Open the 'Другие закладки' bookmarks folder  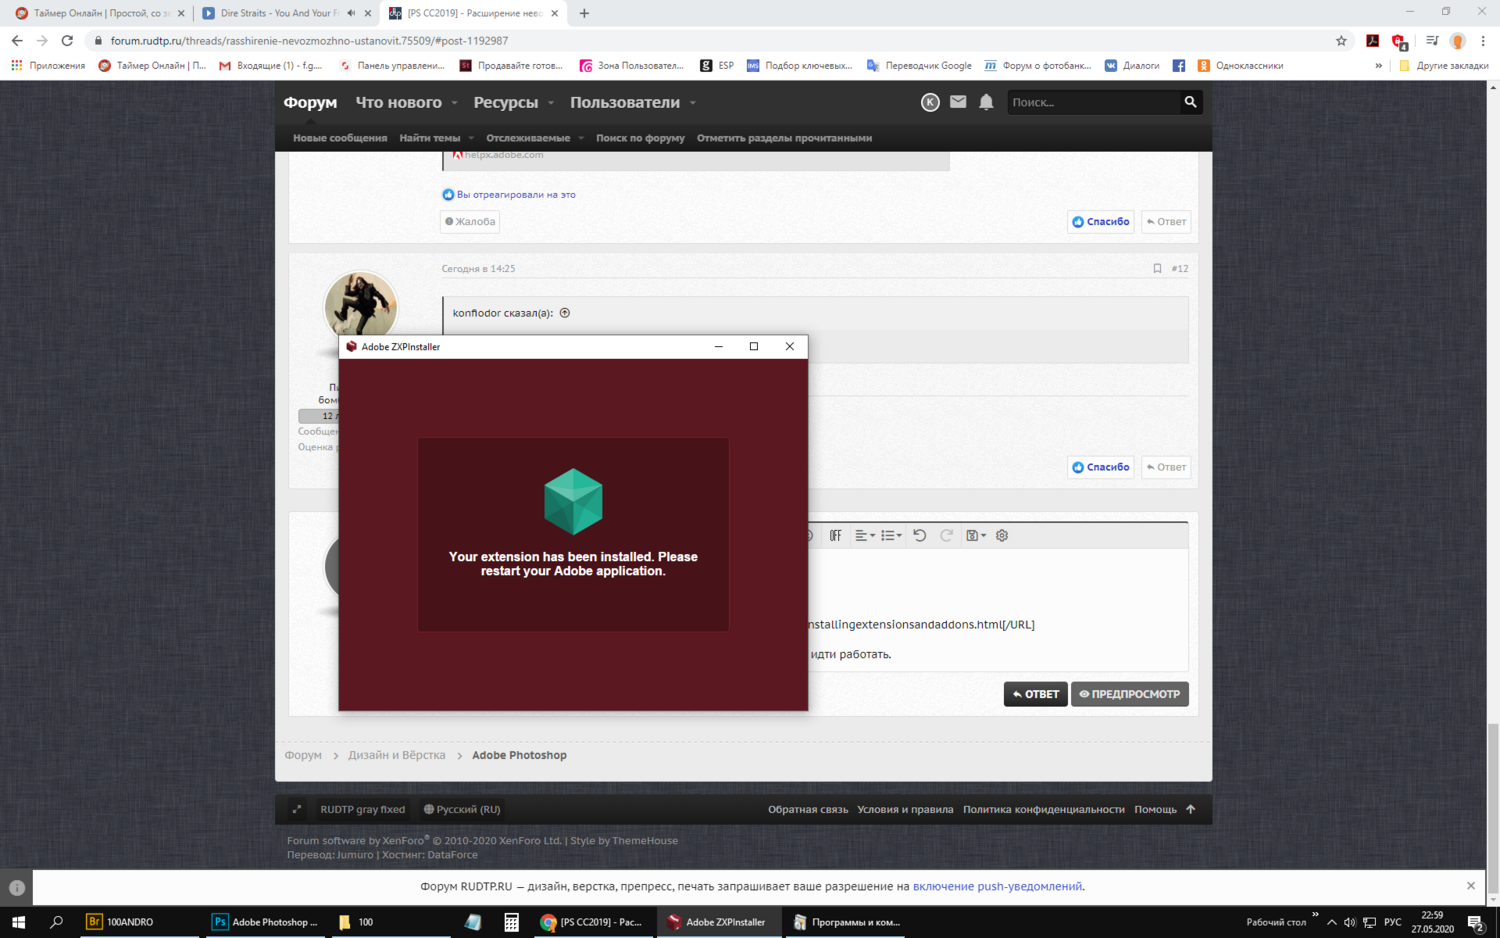[1444, 66]
